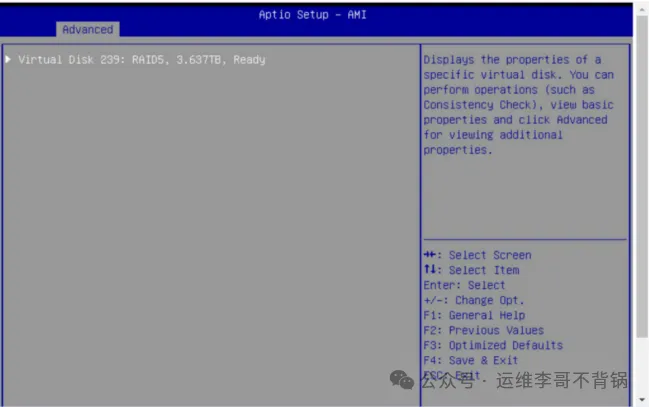This screenshot has height=407, width=649.
Task: Click the 'F4: Save & Exit' line
Action: point(471,360)
